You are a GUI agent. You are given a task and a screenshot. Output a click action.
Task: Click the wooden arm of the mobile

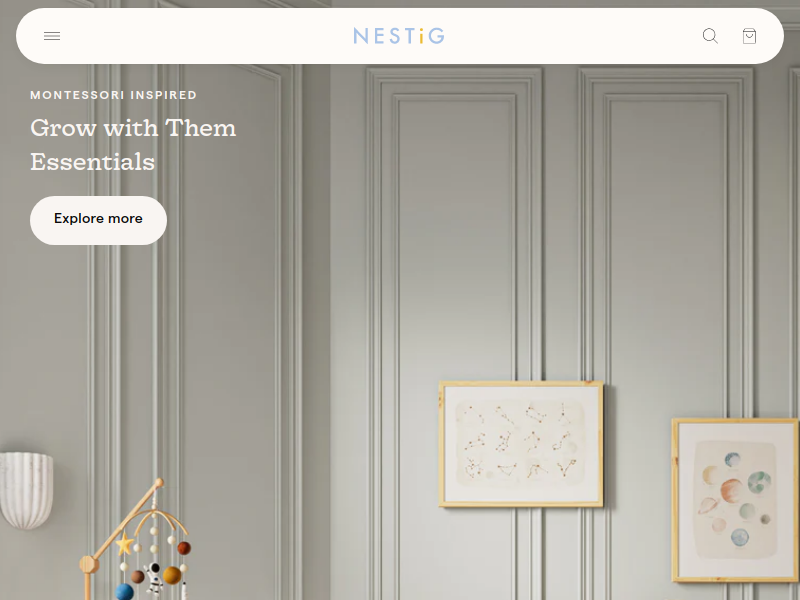tap(127, 518)
